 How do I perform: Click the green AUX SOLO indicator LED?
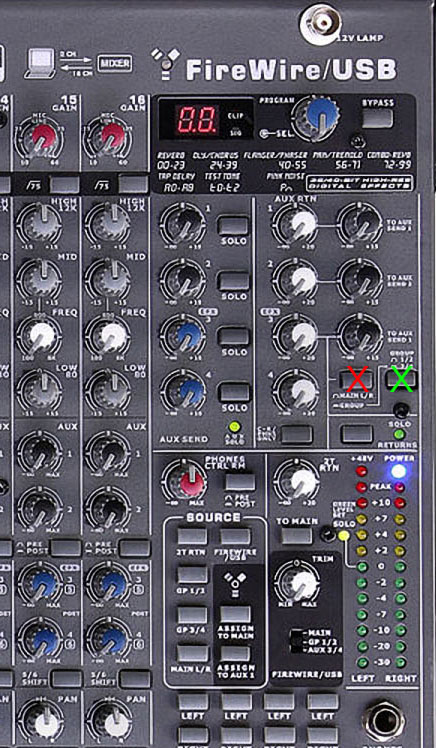tap(234, 427)
